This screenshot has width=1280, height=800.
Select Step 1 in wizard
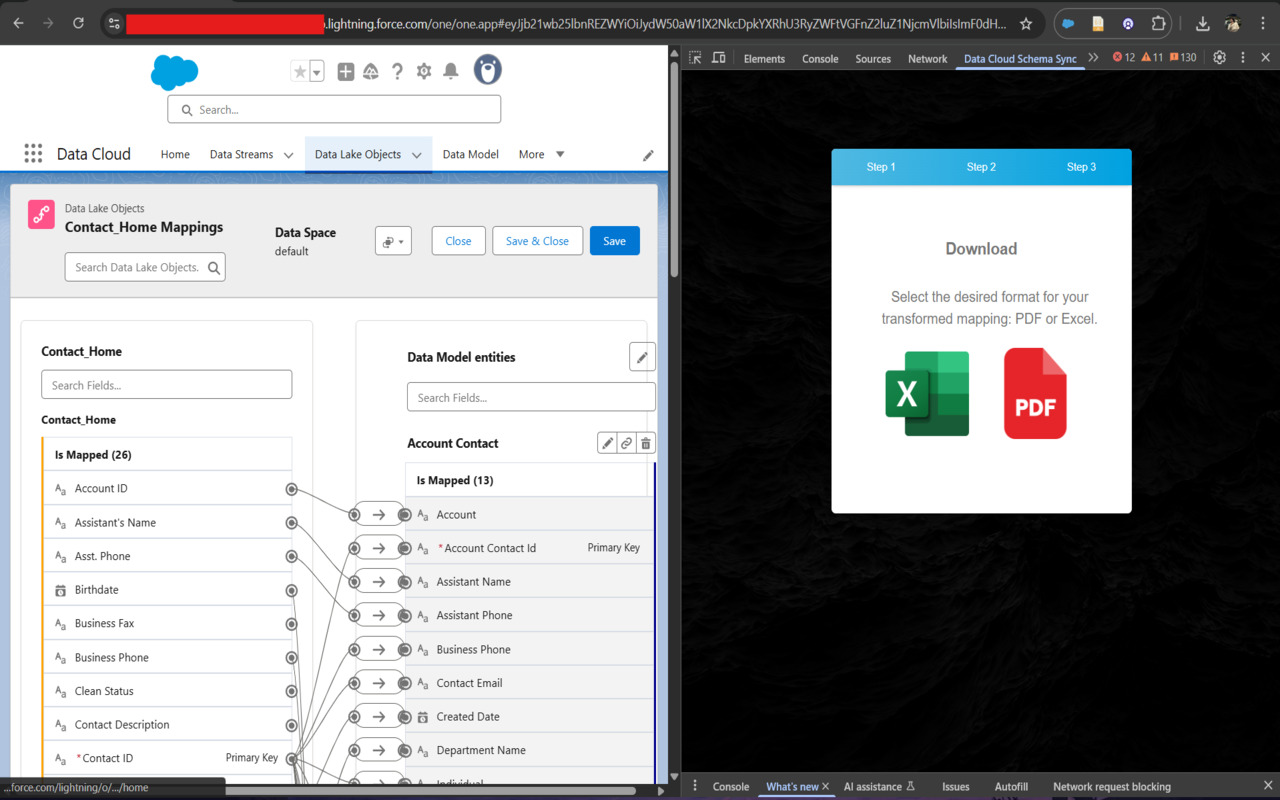(881, 167)
